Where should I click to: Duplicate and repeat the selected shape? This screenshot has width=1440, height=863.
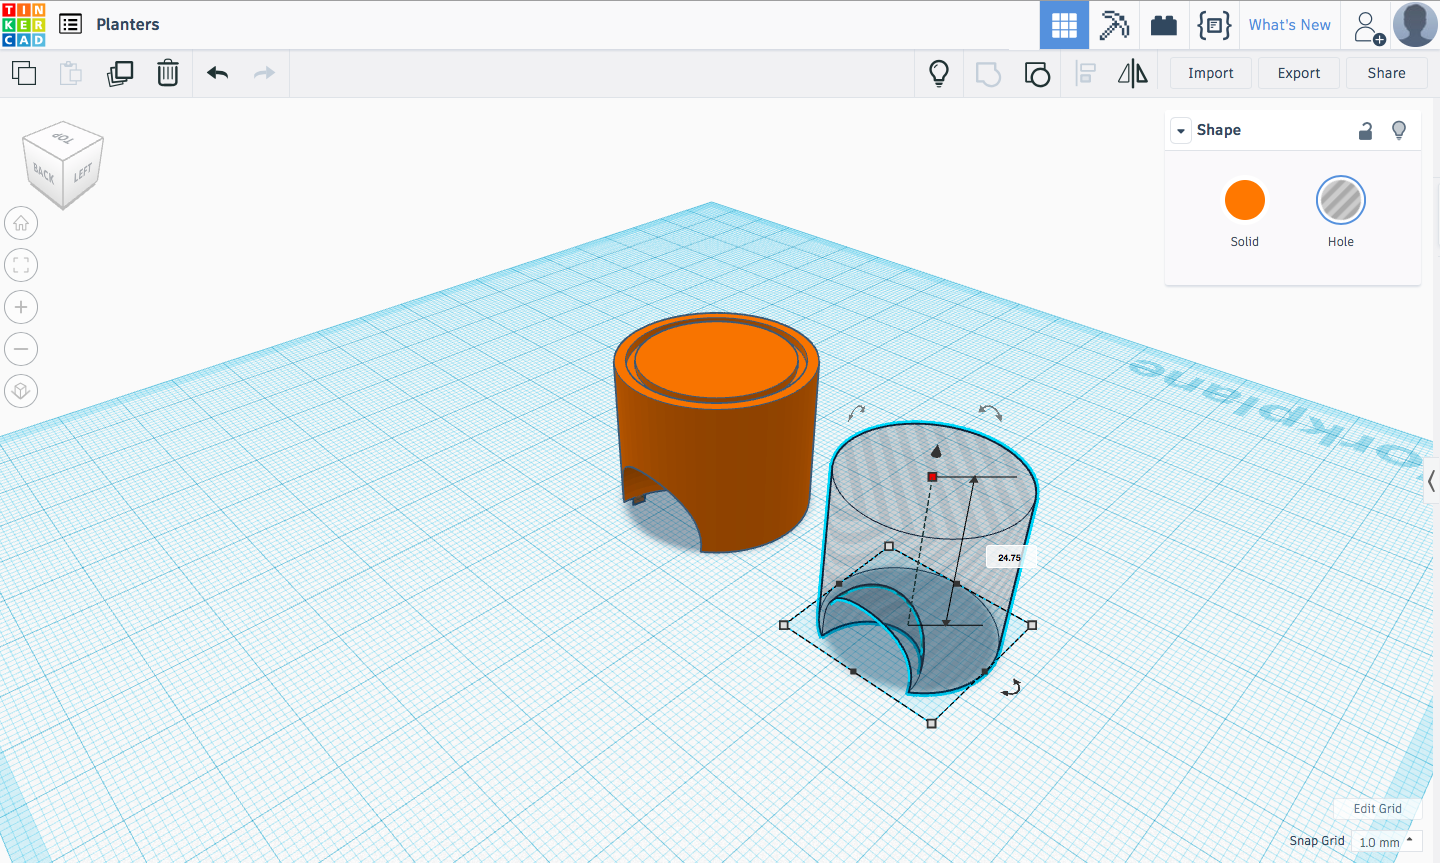pyautogui.click(x=120, y=73)
